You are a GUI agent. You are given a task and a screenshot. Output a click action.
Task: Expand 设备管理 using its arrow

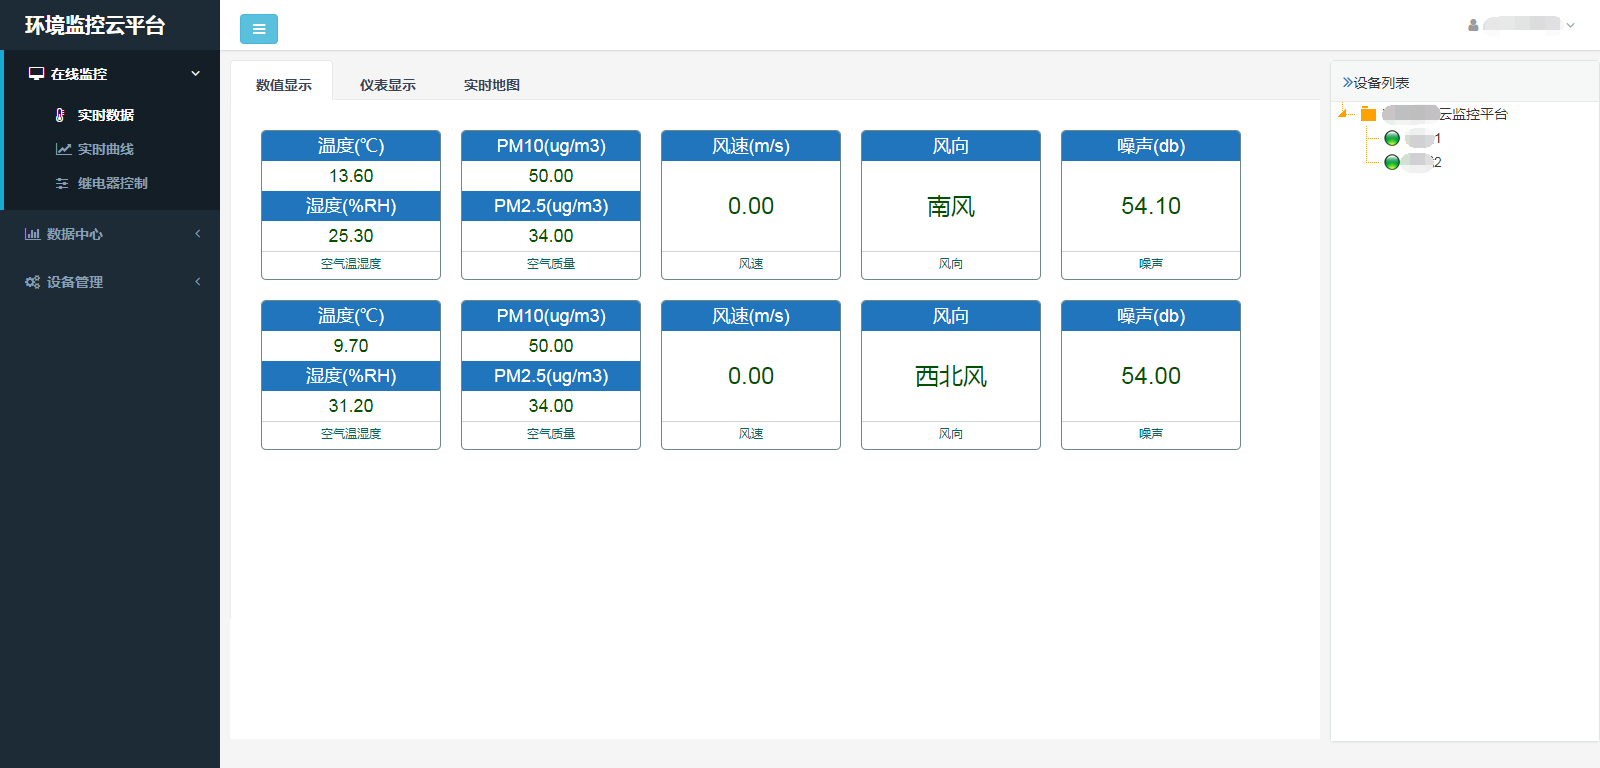click(198, 282)
